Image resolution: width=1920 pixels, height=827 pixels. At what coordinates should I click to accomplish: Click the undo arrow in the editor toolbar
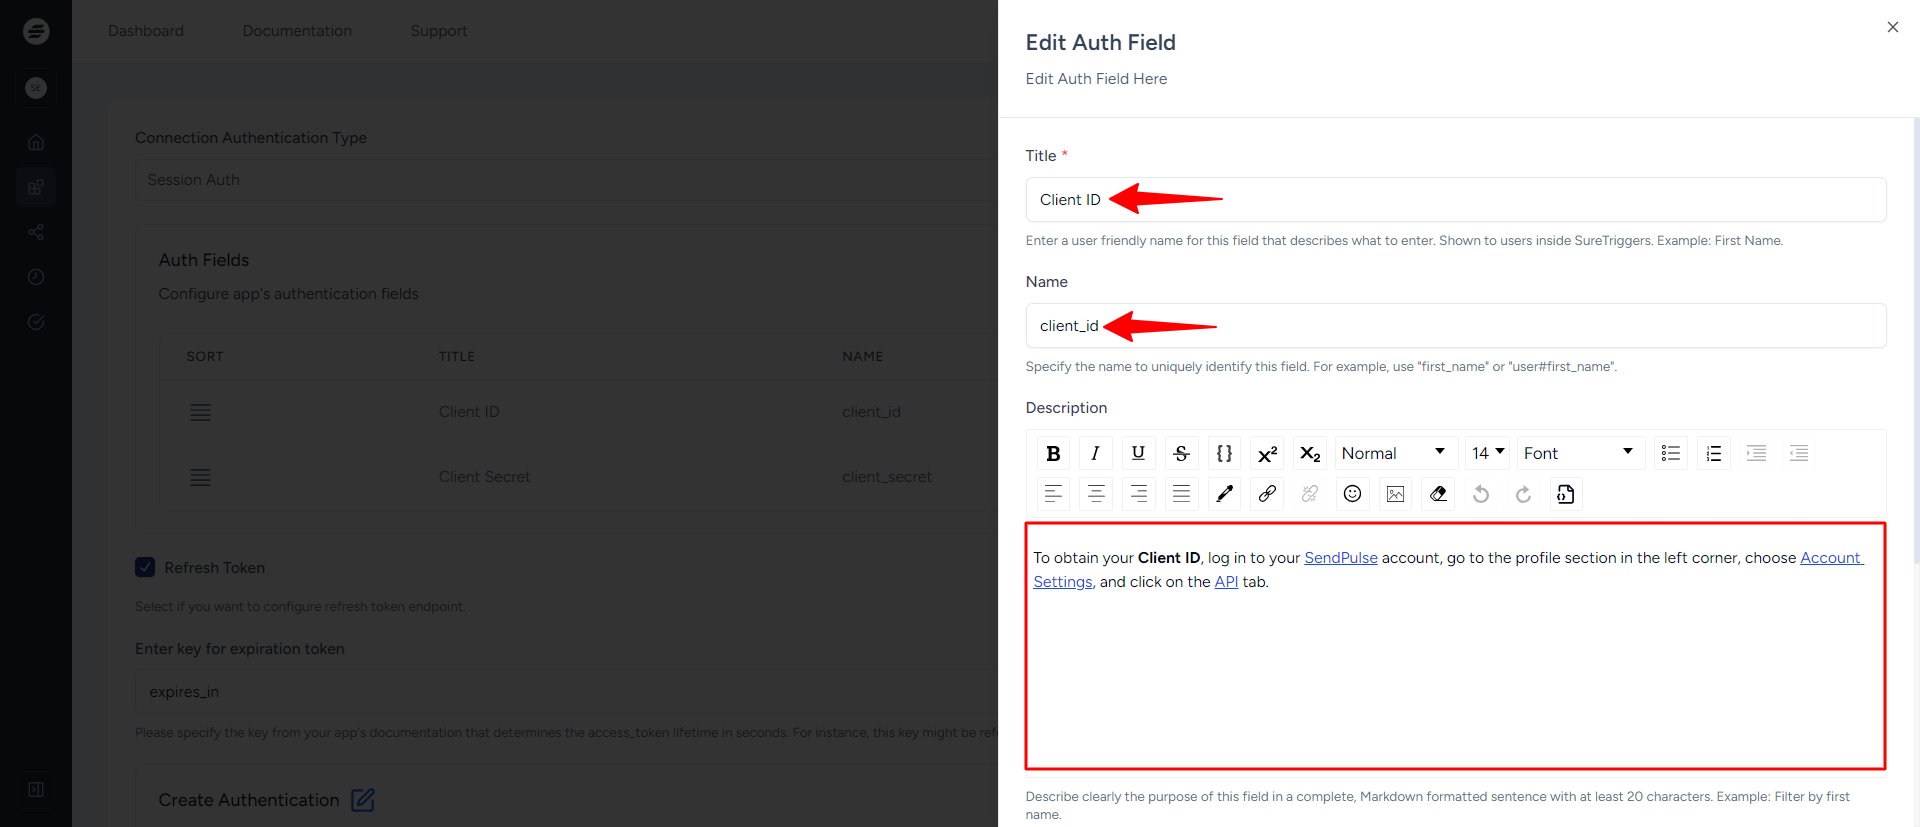click(1481, 494)
